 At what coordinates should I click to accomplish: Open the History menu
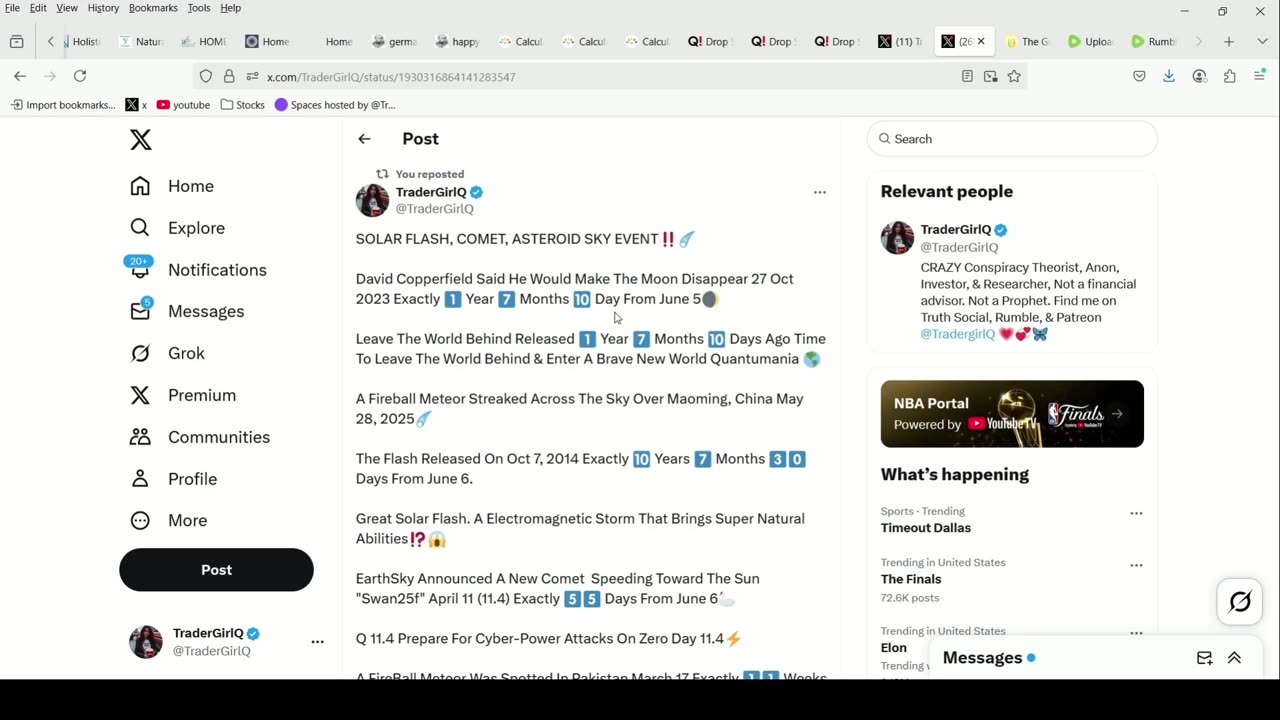tap(103, 8)
